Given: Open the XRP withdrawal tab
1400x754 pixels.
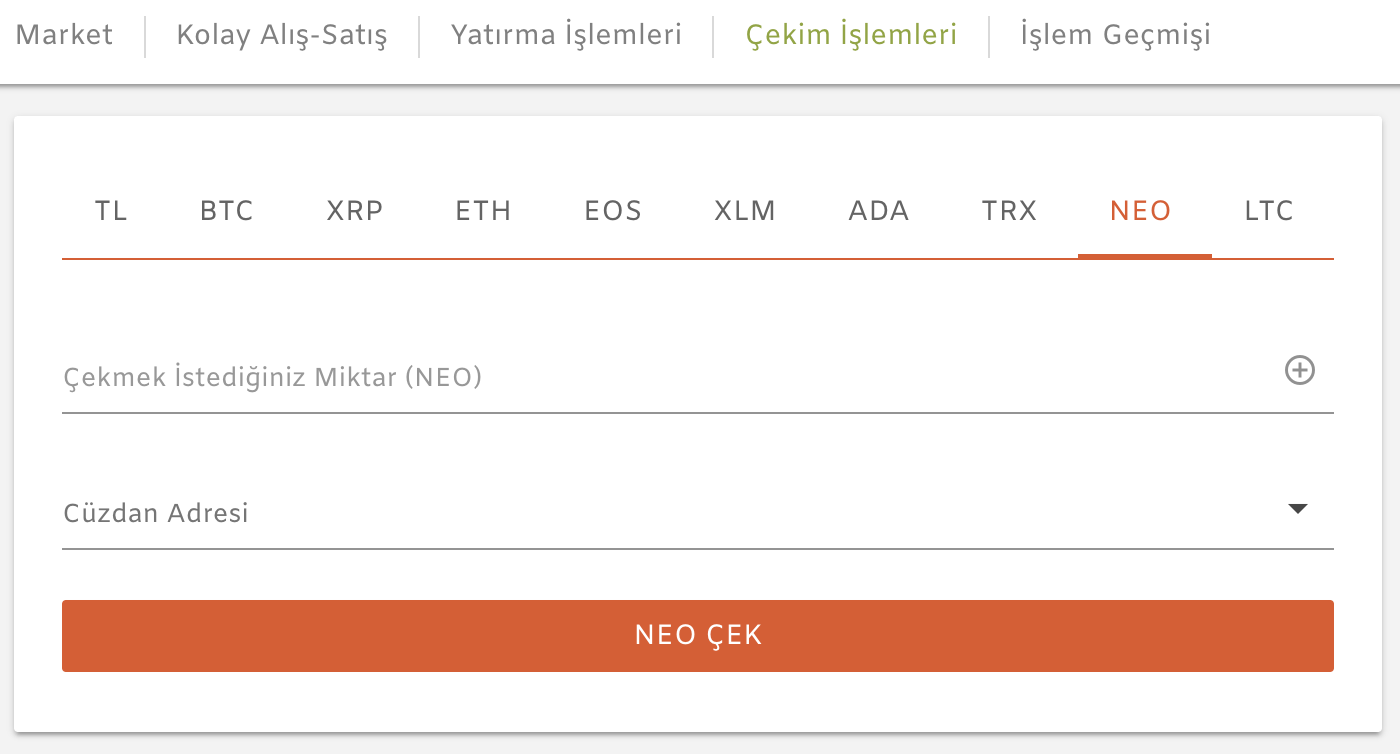Looking at the screenshot, I should (355, 212).
